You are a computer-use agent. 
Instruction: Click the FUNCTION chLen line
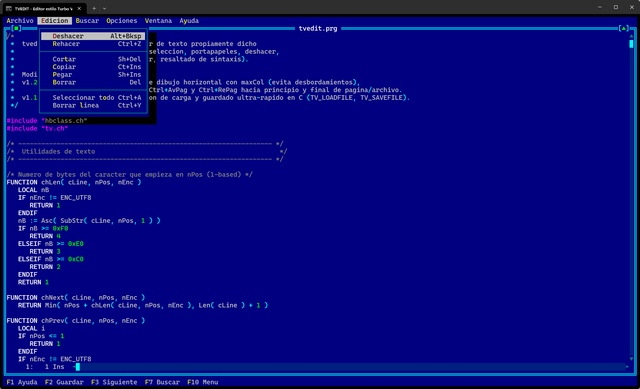(74, 182)
